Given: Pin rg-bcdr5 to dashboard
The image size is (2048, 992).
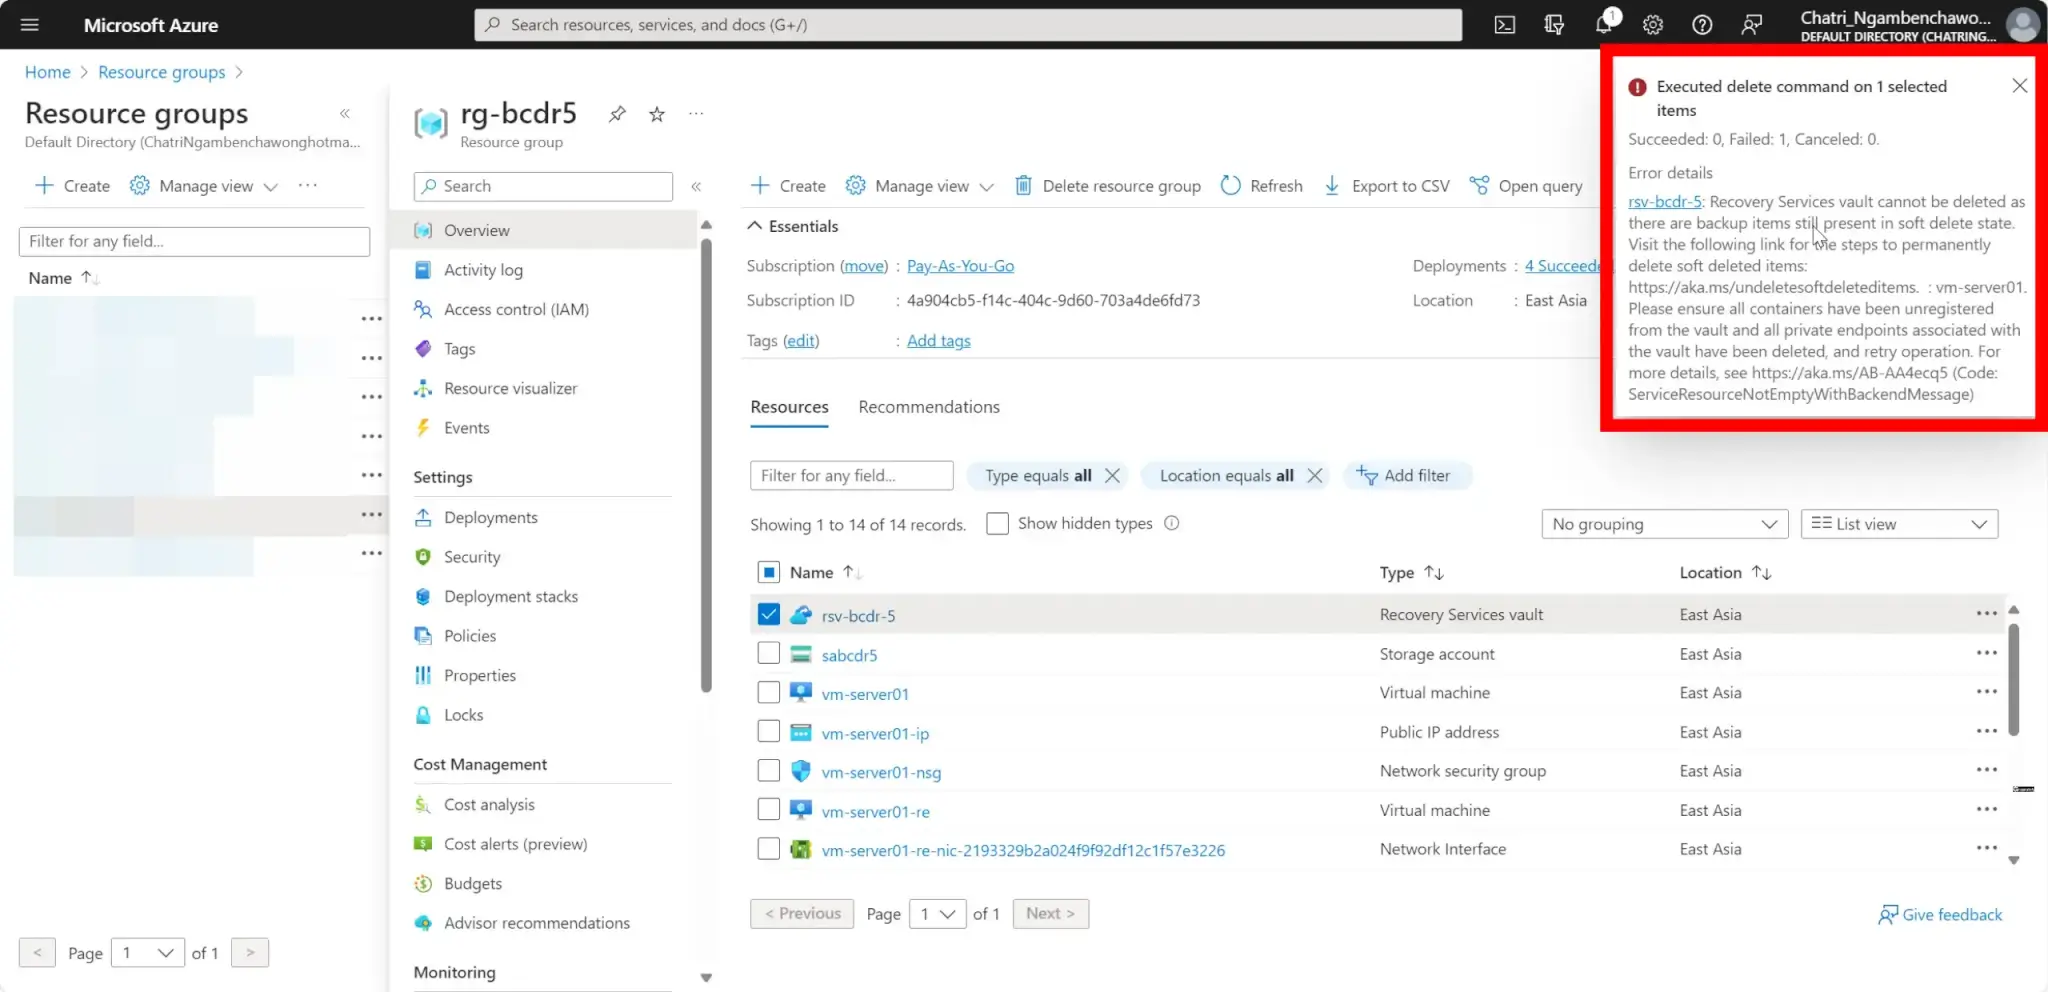Looking at the screenshot, I should click(617, 114).
